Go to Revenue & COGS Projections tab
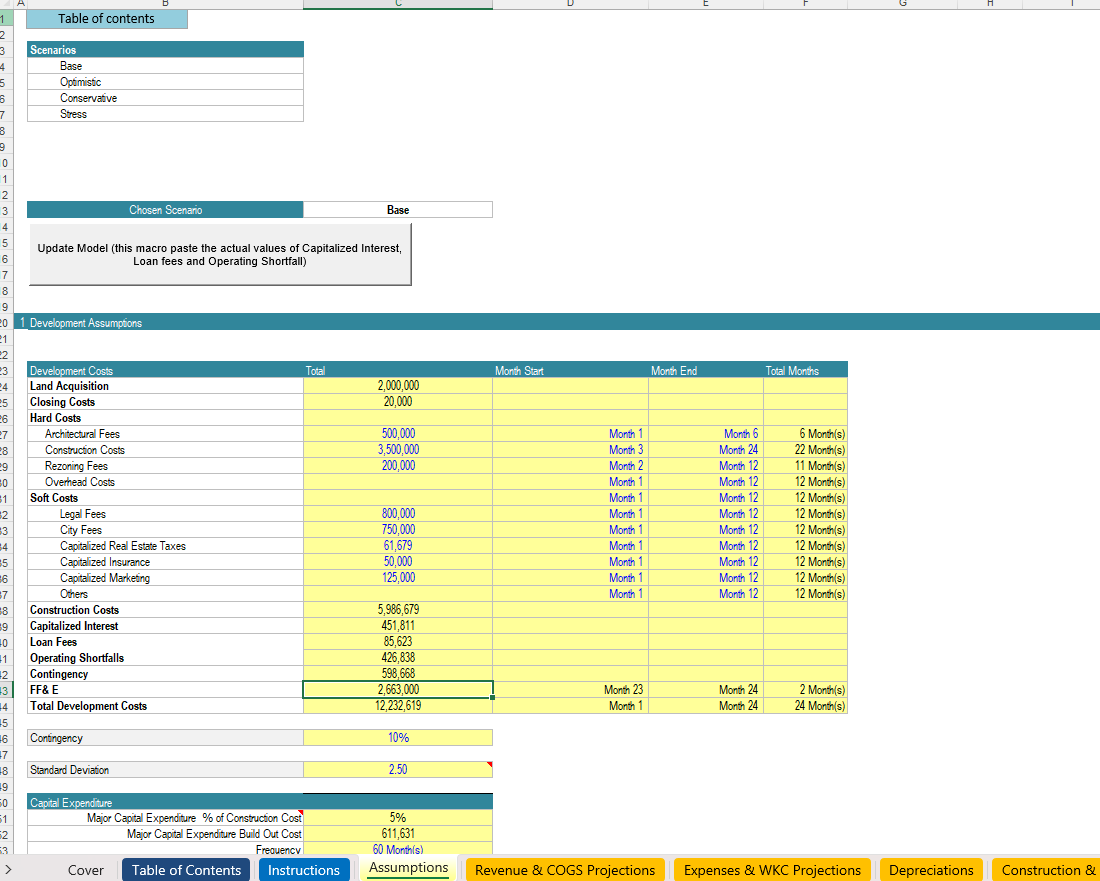 click(x=564, y=870)
